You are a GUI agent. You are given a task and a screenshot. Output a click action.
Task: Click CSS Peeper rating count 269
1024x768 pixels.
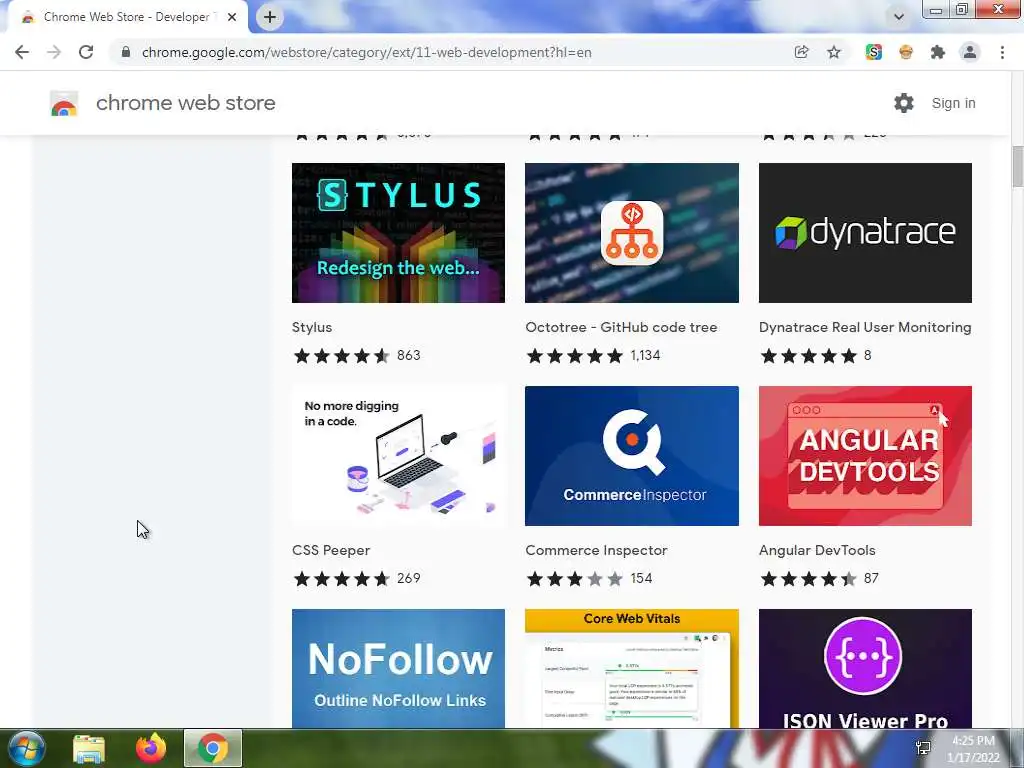(408, 578)
